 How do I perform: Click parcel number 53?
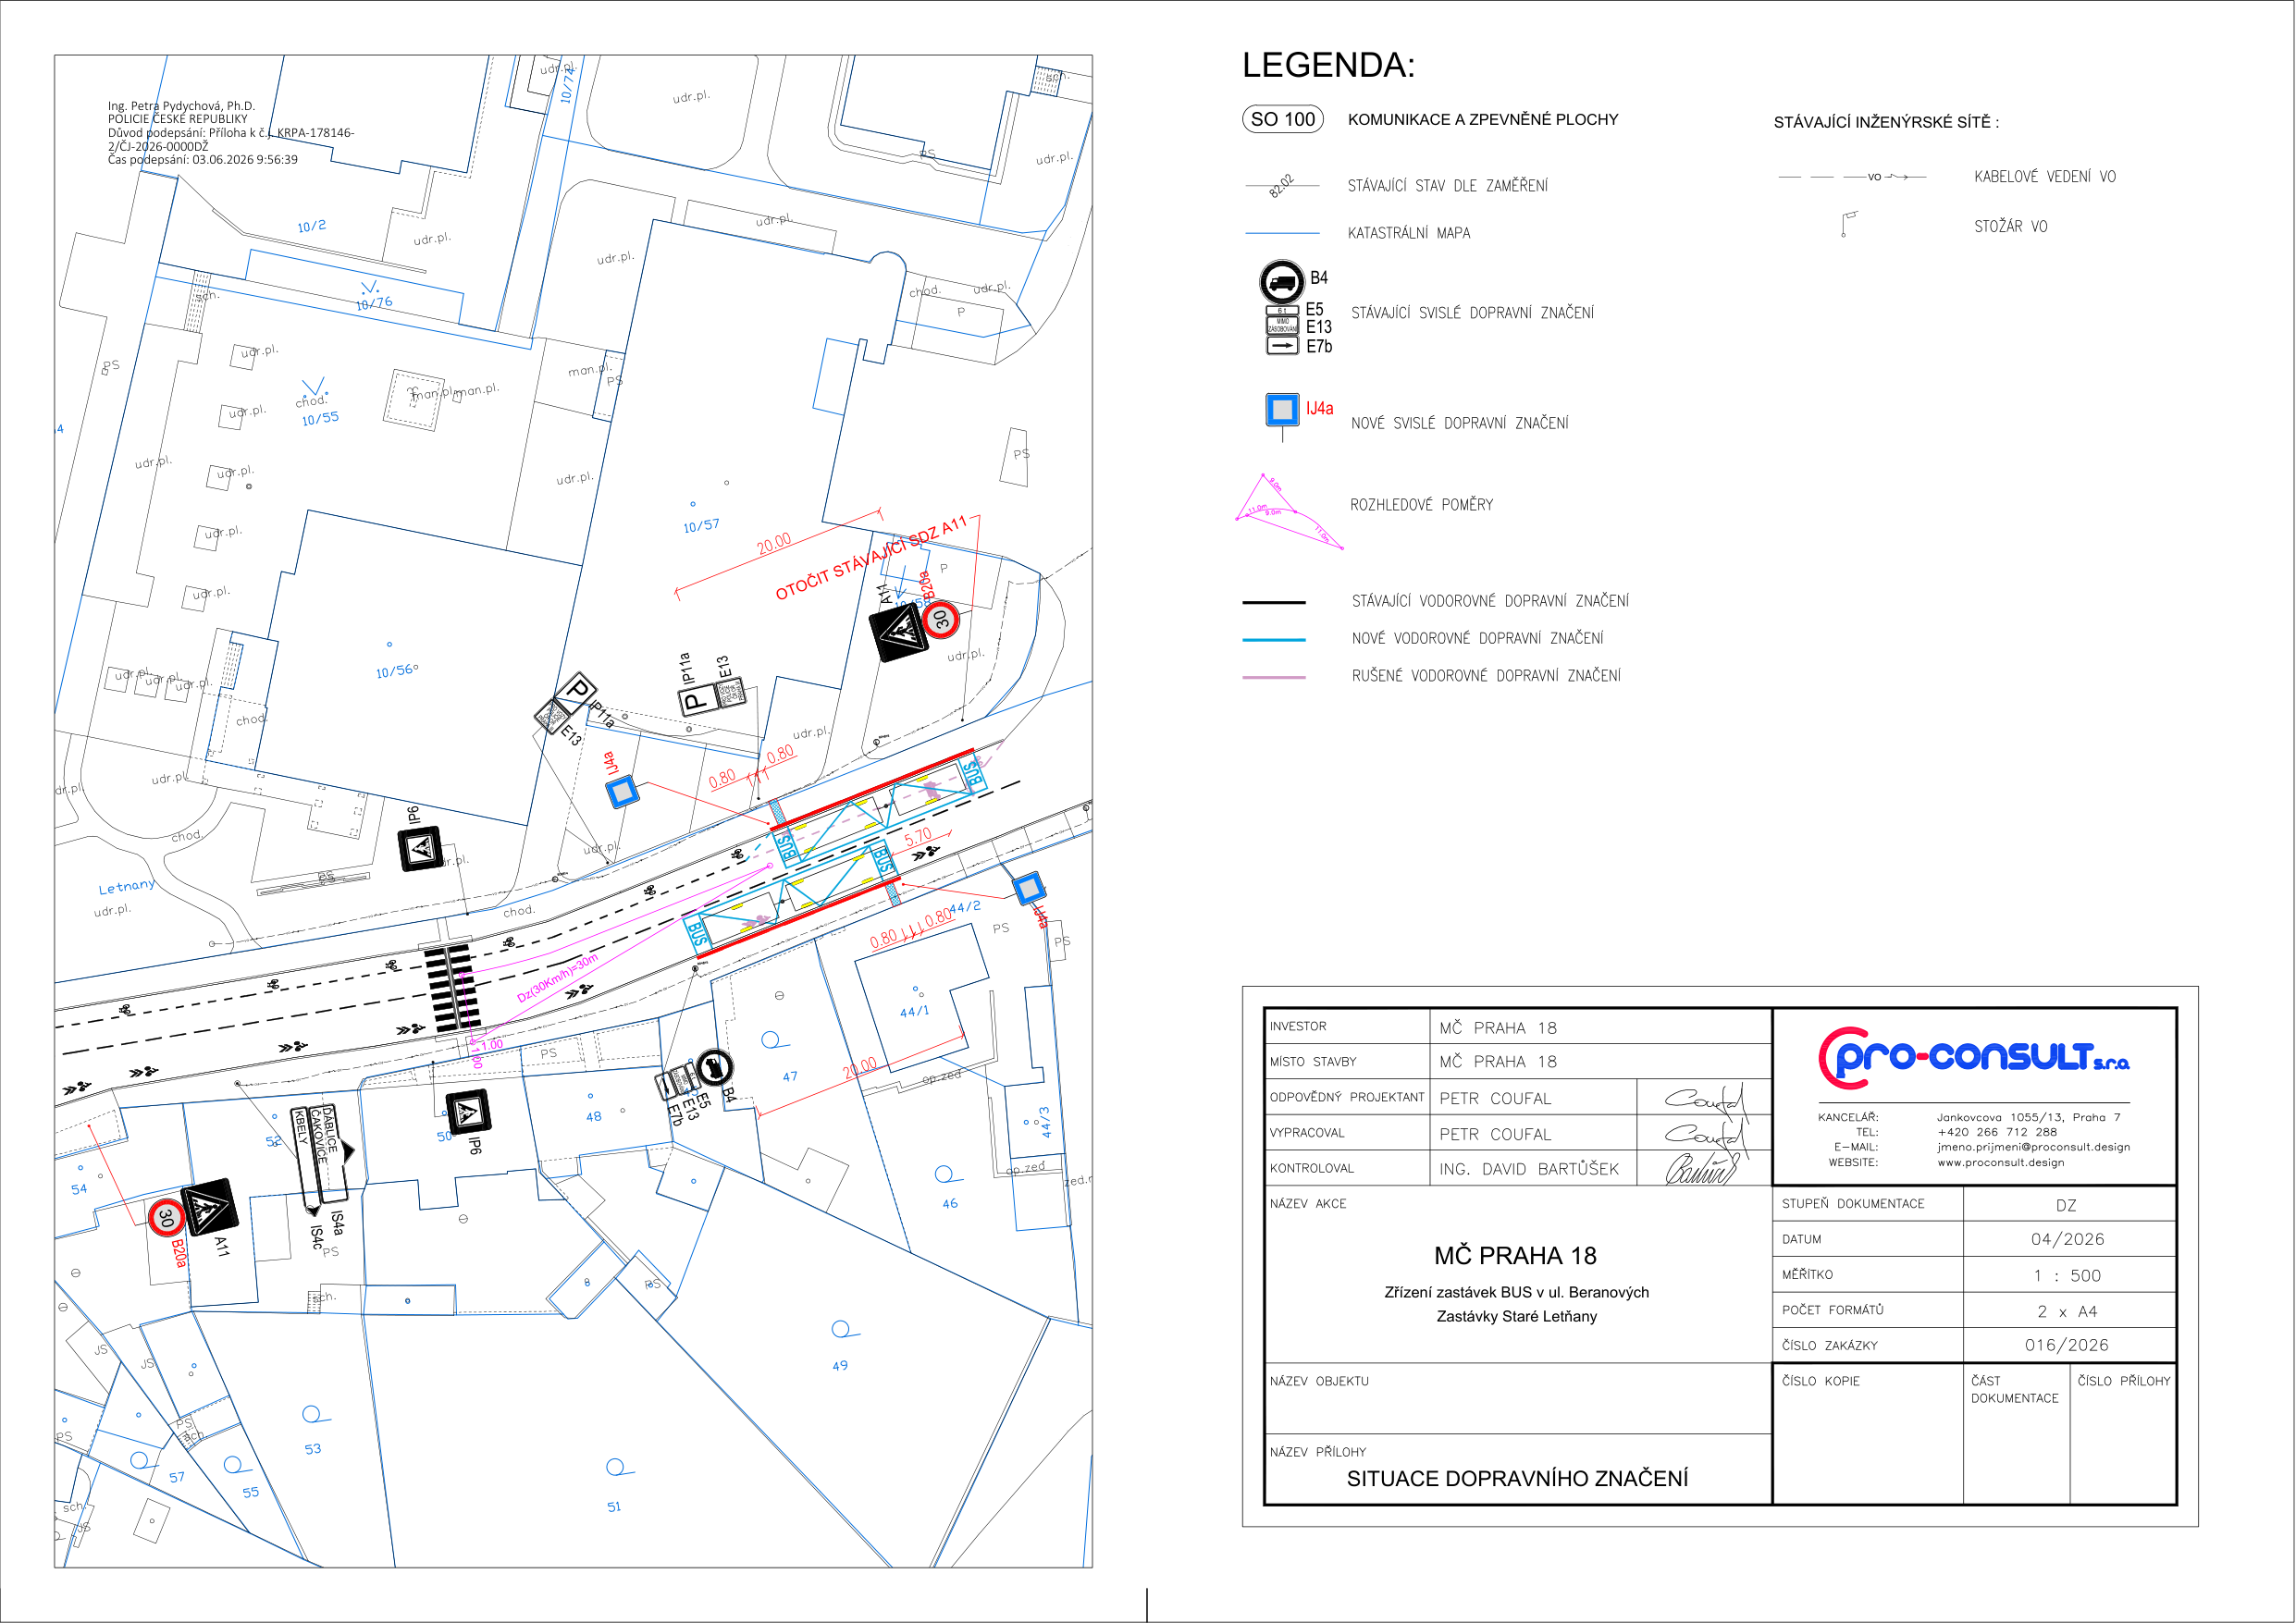point(313,1448)
